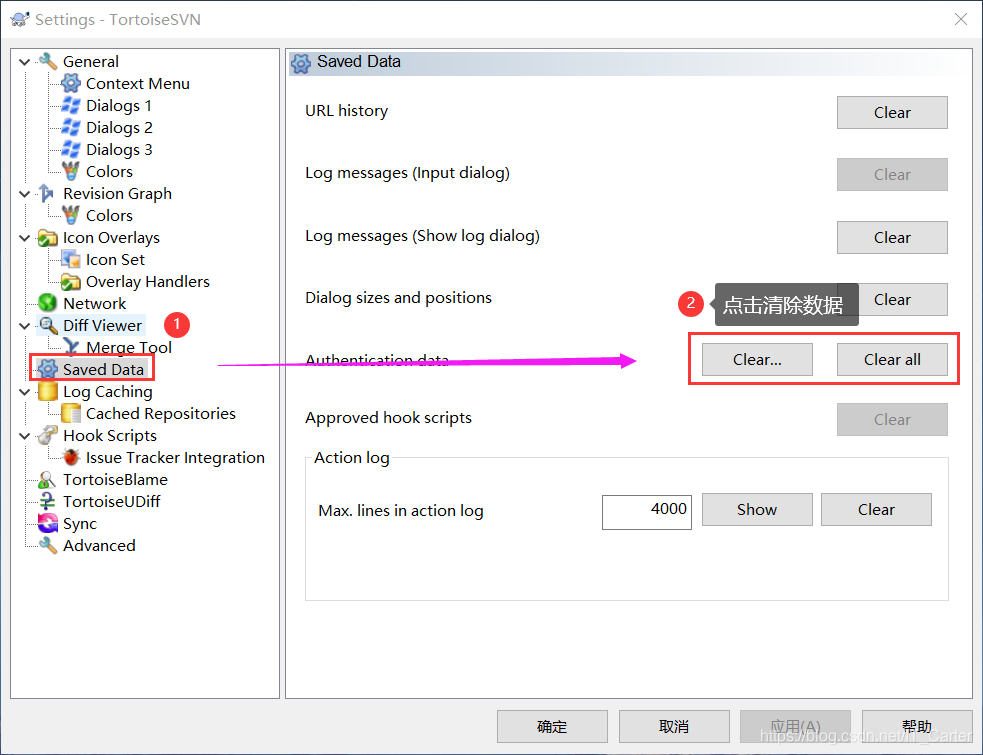The image size is (983, 755).
Task: Collapse the Log Caching tree node
Action: click(x=24, y=392)
